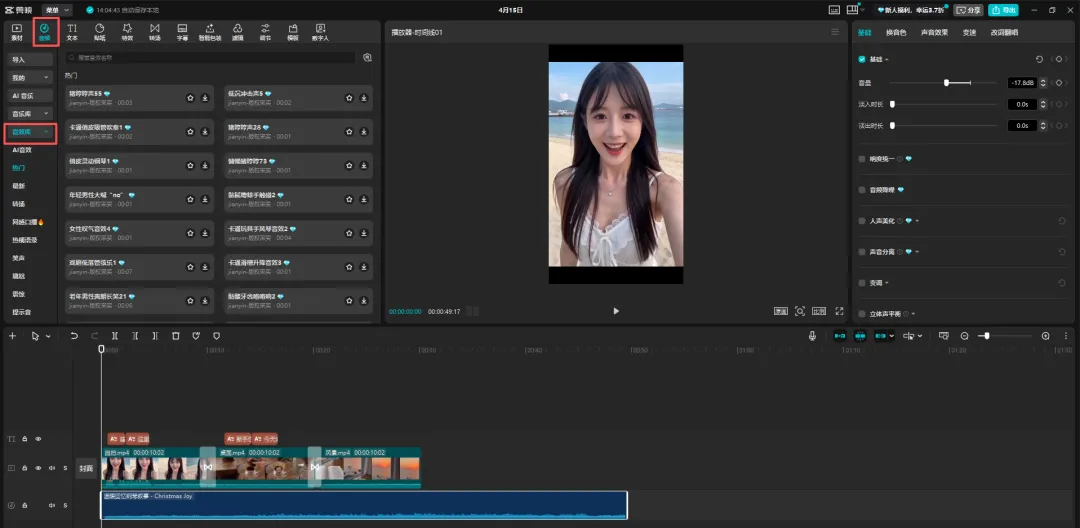Play the video in the preview player

(616, 311)
